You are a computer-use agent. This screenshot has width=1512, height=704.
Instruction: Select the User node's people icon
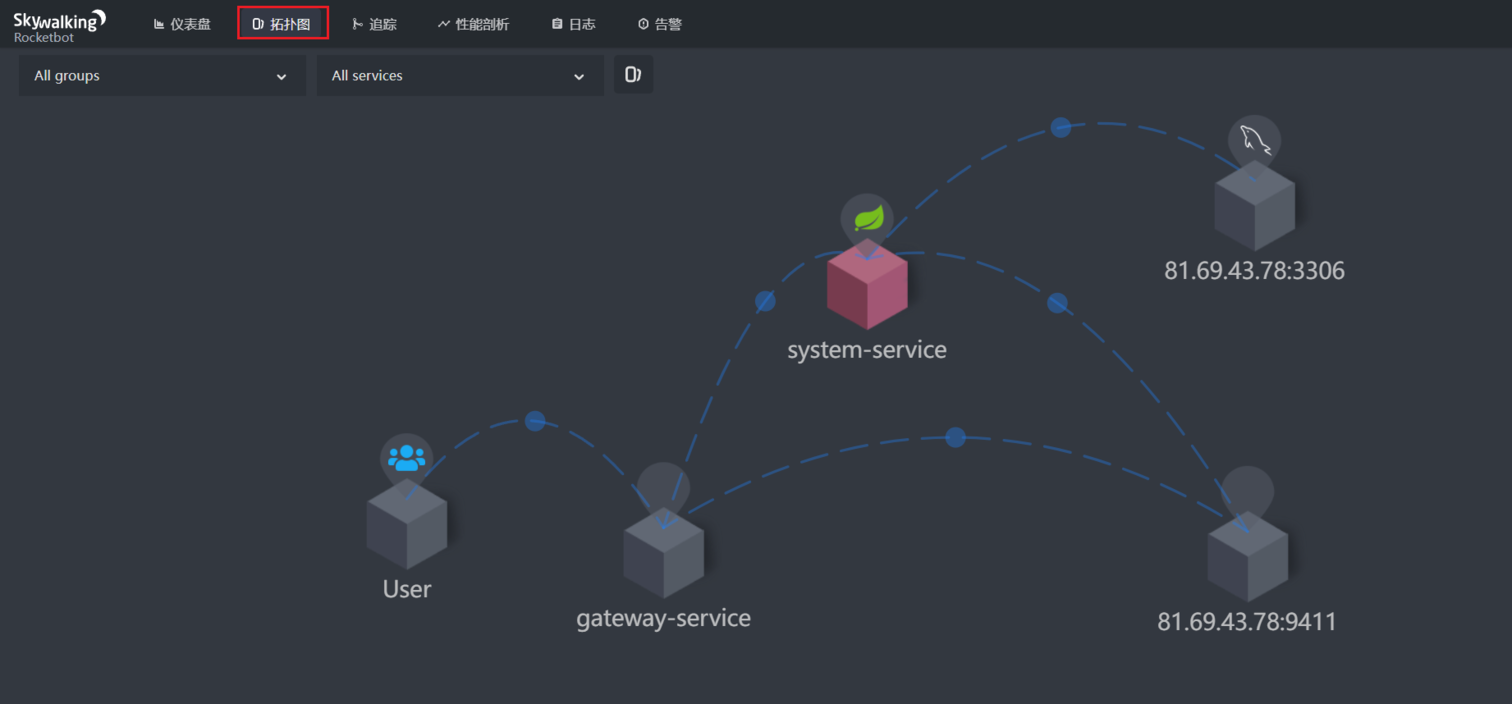click(407, 458)
